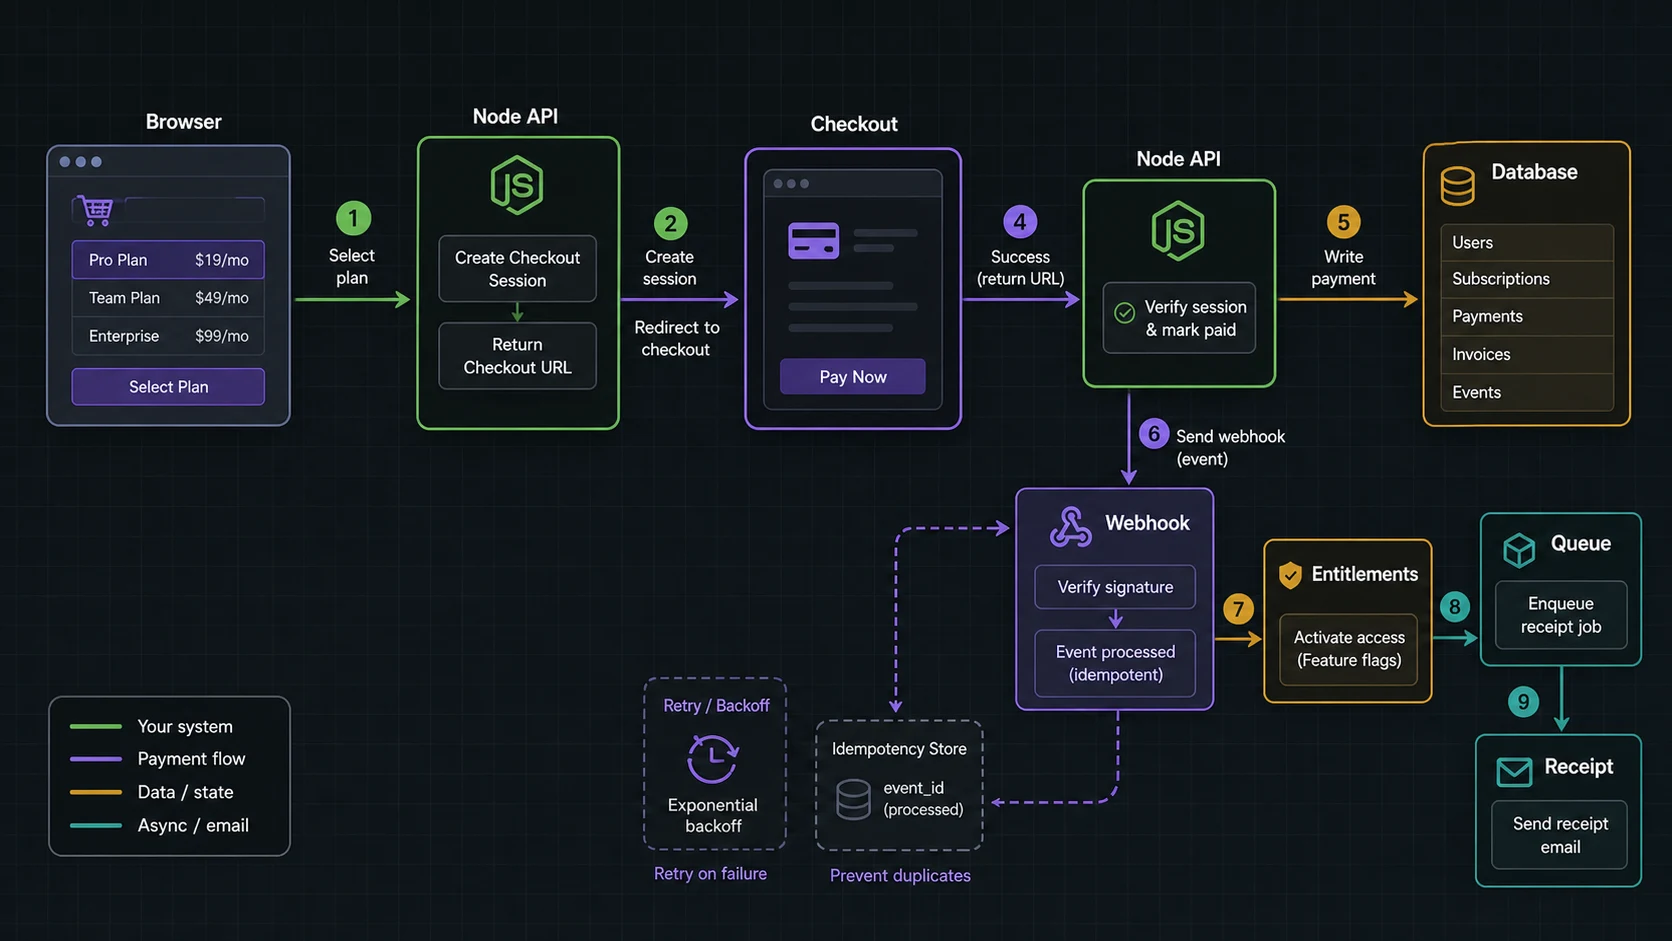Click the 'event_id (processed)' text
The image size is (1672, 941).
coord(923,798)
